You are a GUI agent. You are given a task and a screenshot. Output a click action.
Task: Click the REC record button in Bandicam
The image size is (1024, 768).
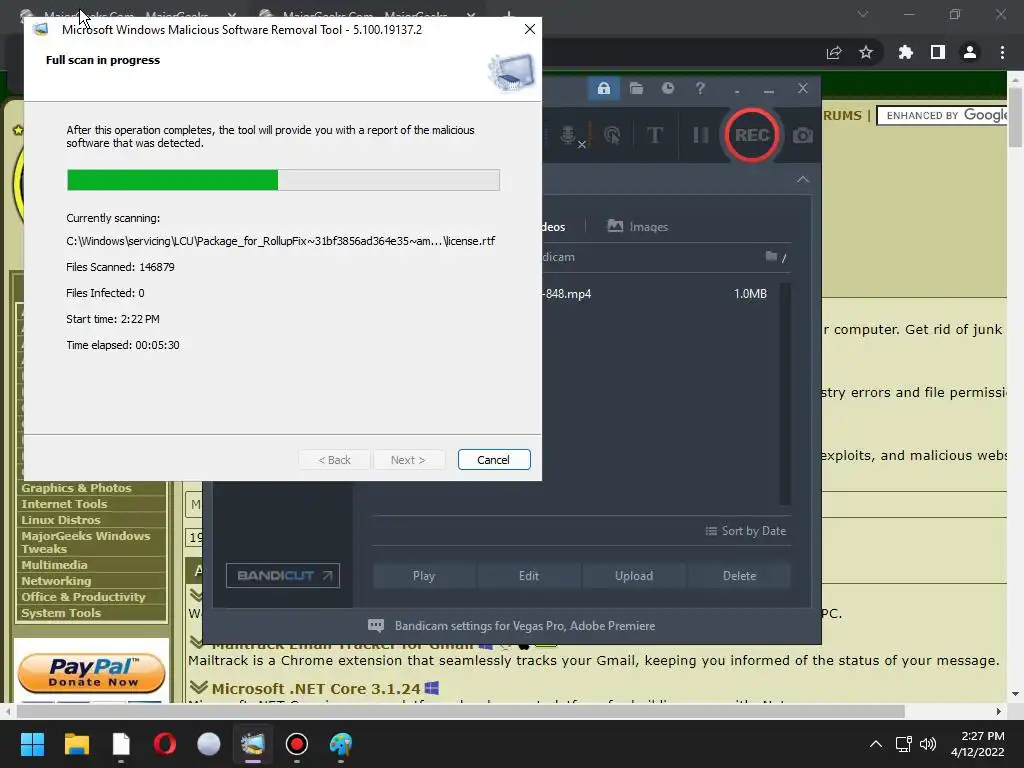[752, 135]
